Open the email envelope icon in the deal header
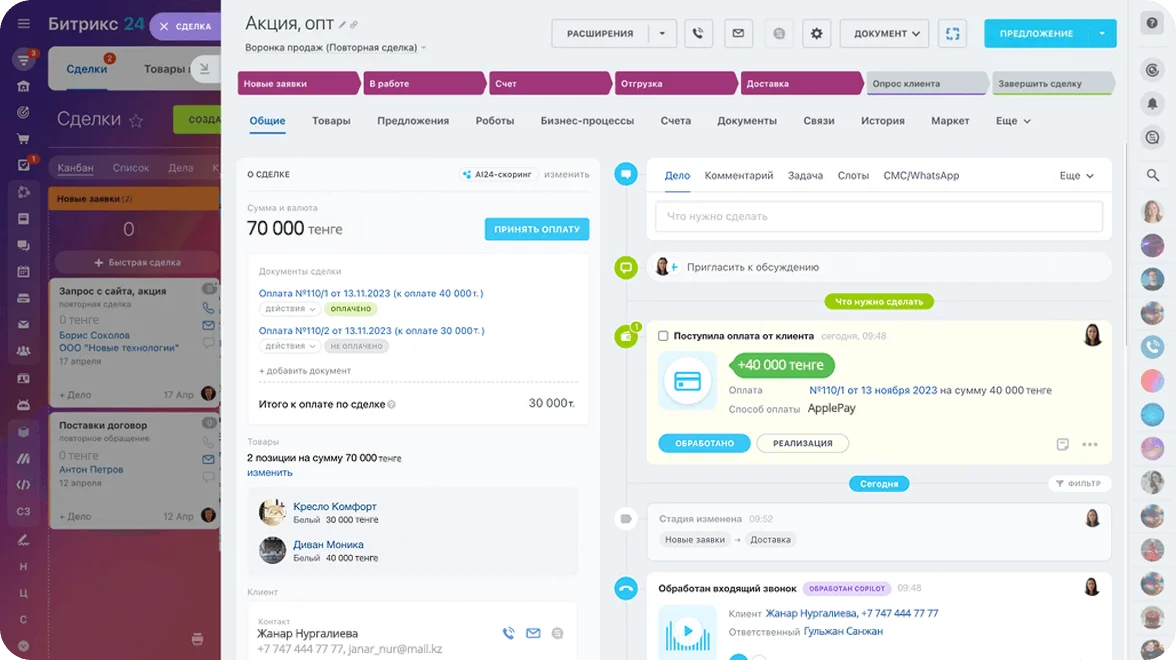1176x660 pixels. click(739, 34)
